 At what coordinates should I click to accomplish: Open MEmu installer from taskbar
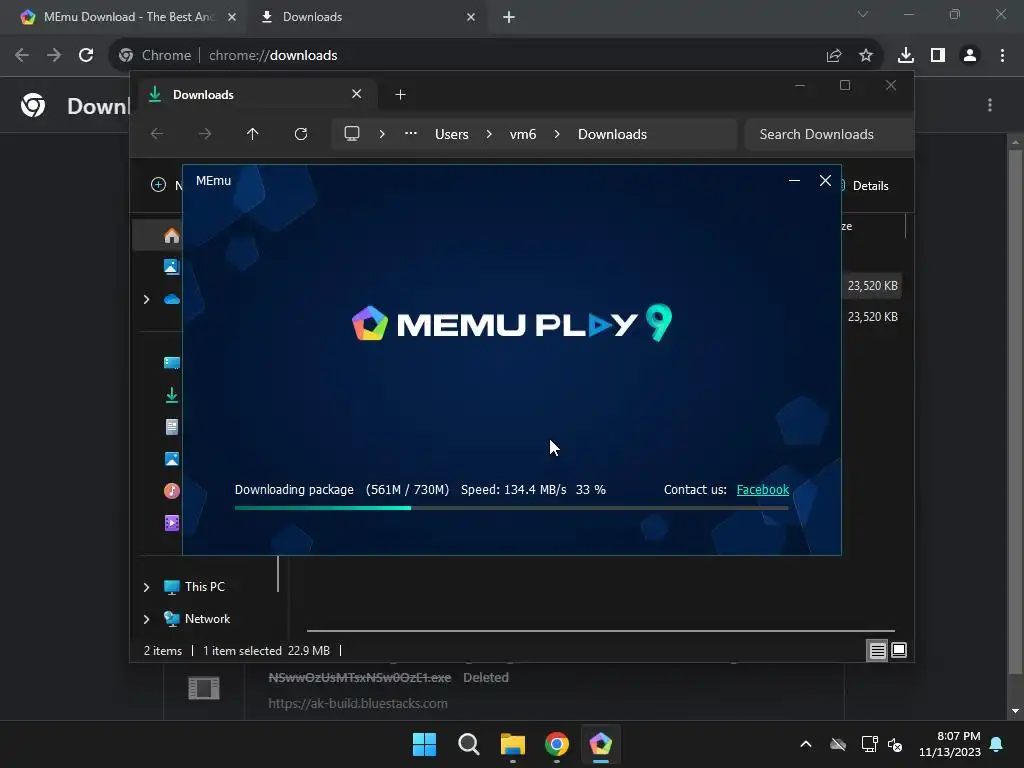pyautogui.click(x=600, y=744)
